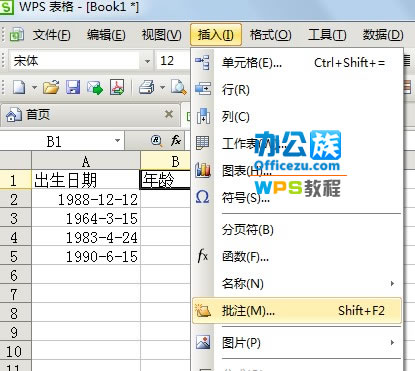Open the 文件(F) menu
The image size is (415, 371).
51,35
